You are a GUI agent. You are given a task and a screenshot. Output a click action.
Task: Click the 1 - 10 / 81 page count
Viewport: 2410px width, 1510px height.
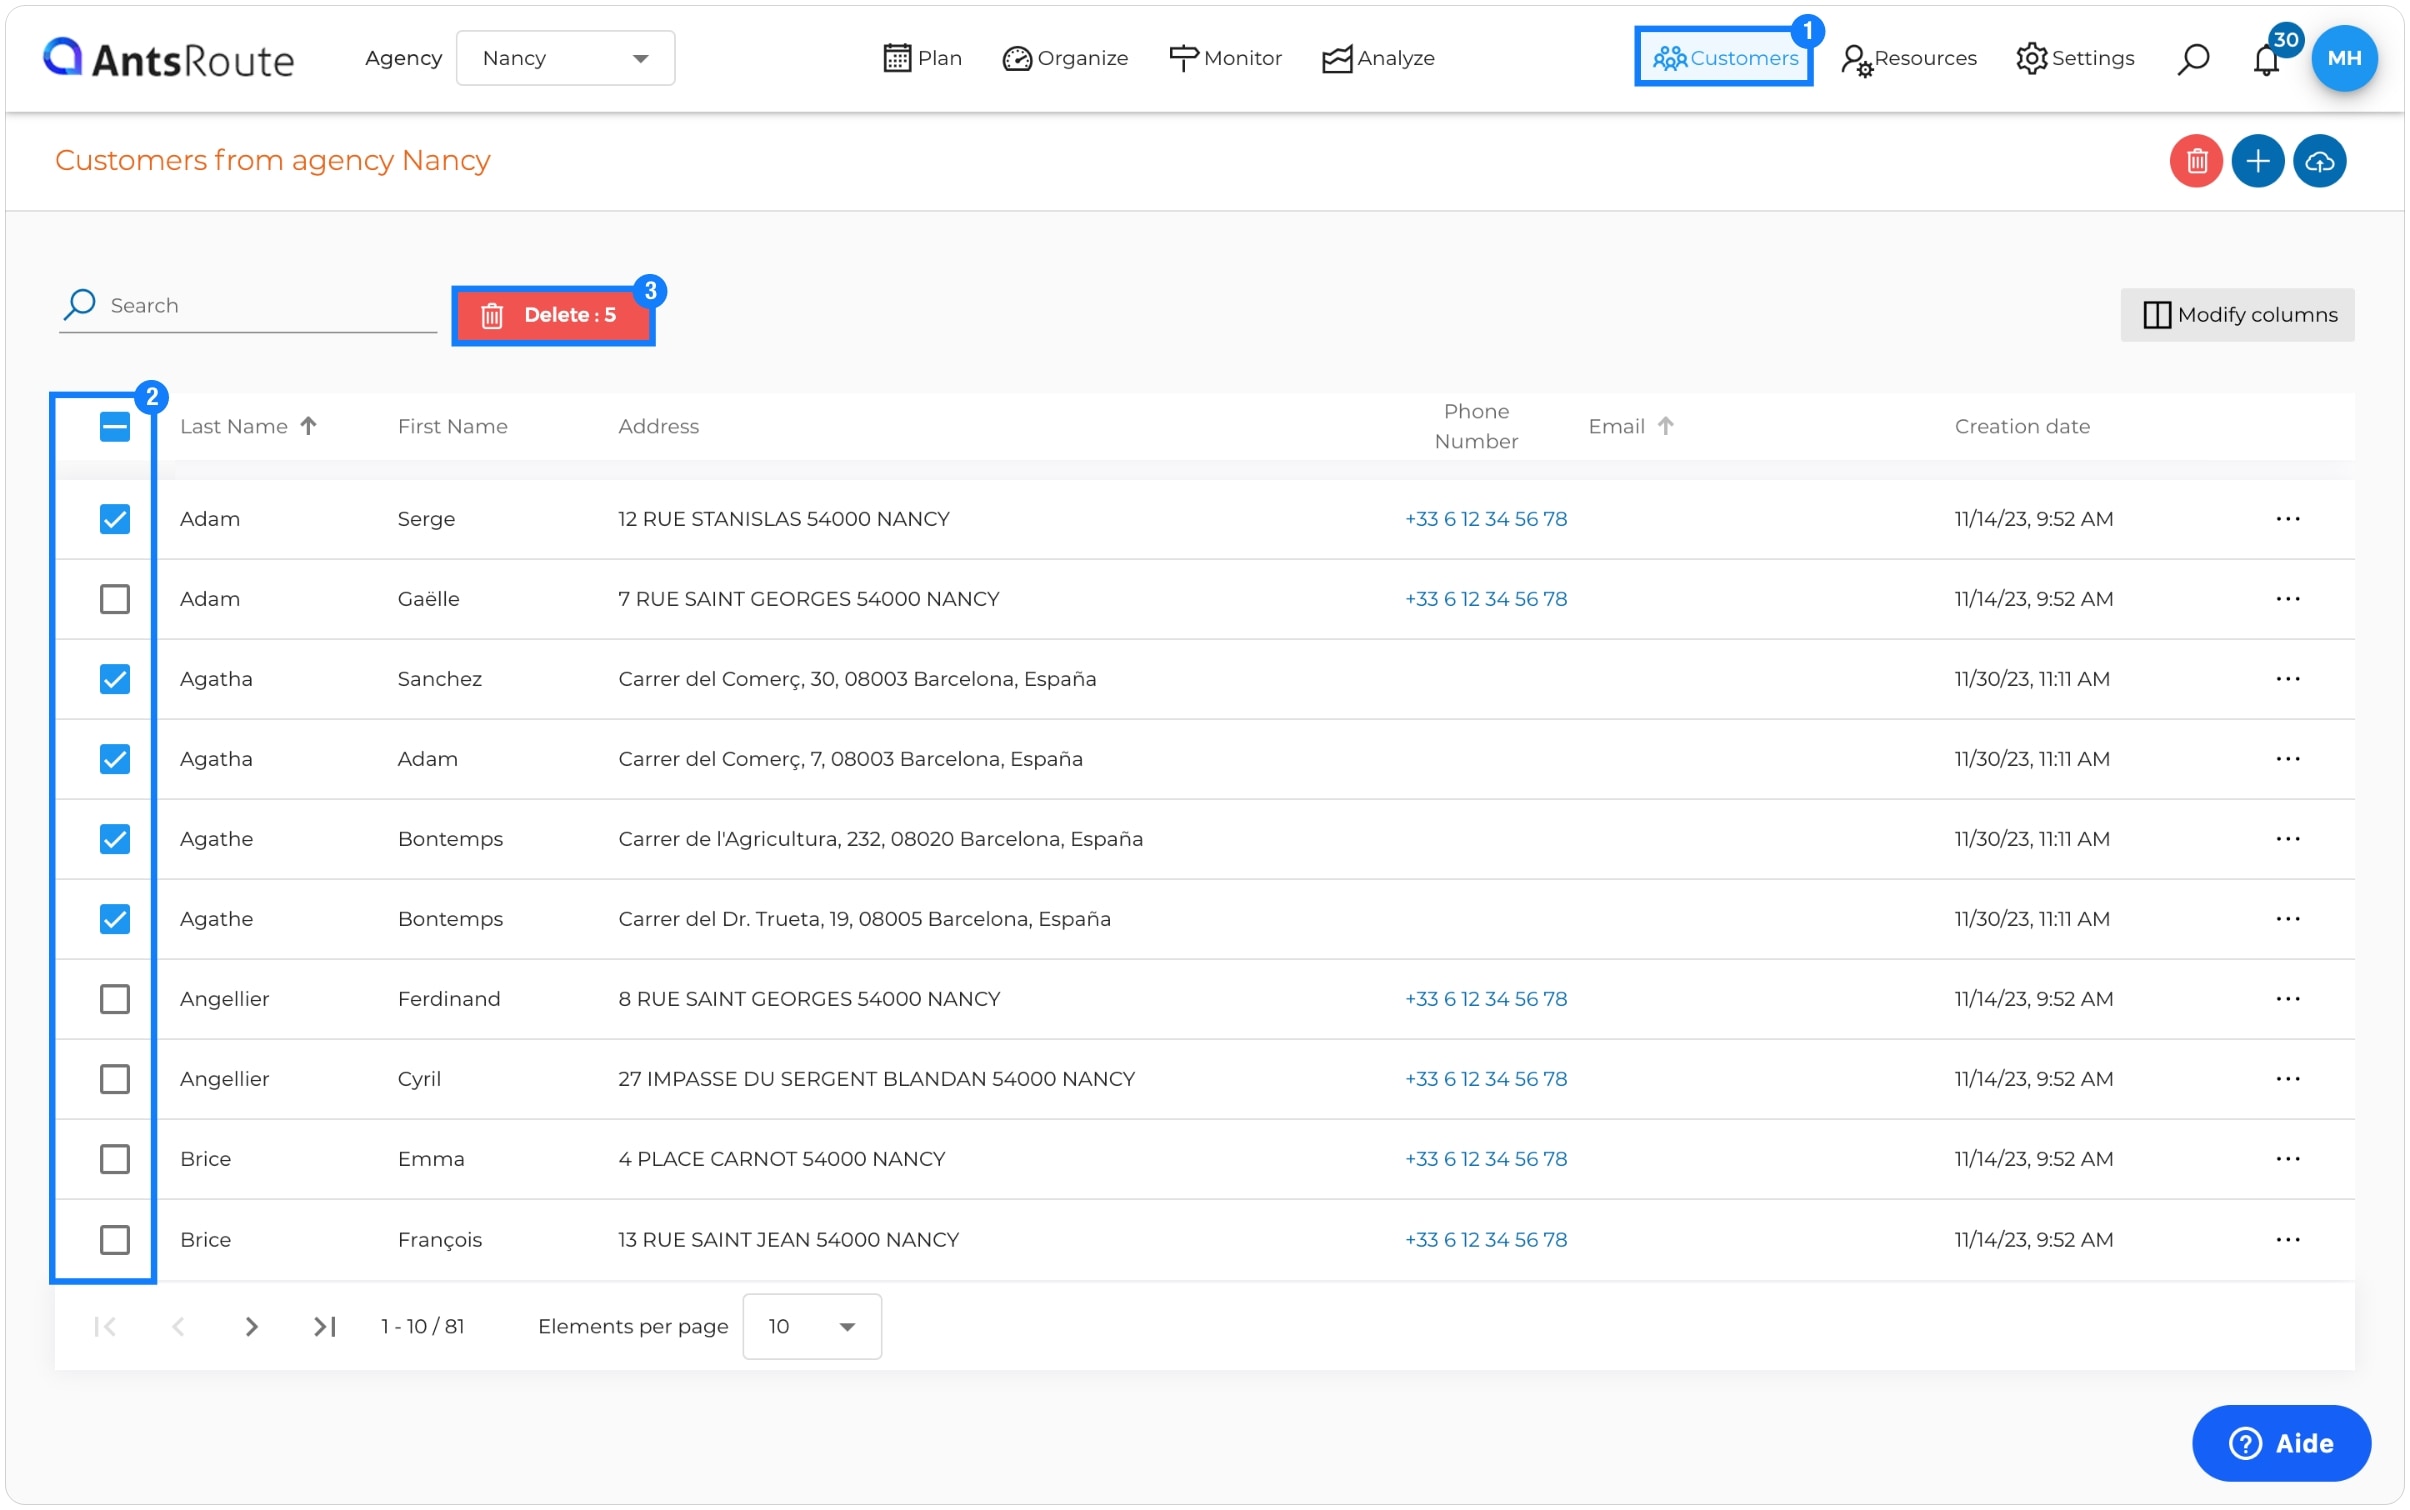(x=422, y=1327)
